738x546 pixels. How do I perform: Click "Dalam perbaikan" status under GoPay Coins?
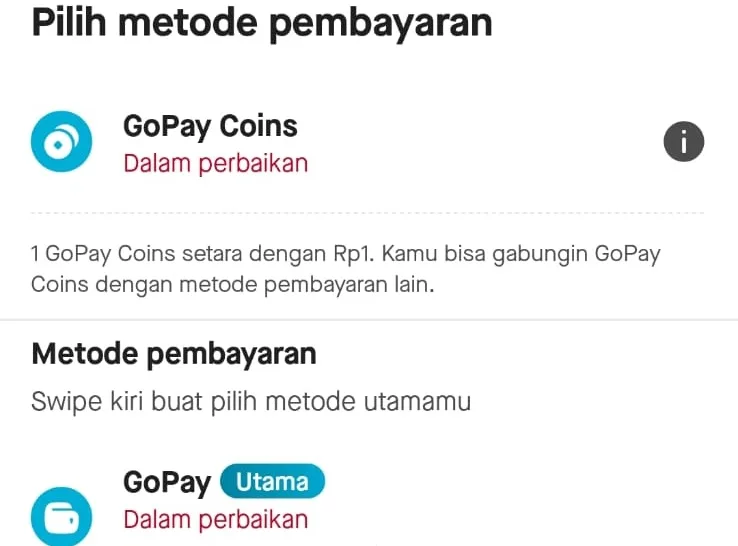pos(215,163)
